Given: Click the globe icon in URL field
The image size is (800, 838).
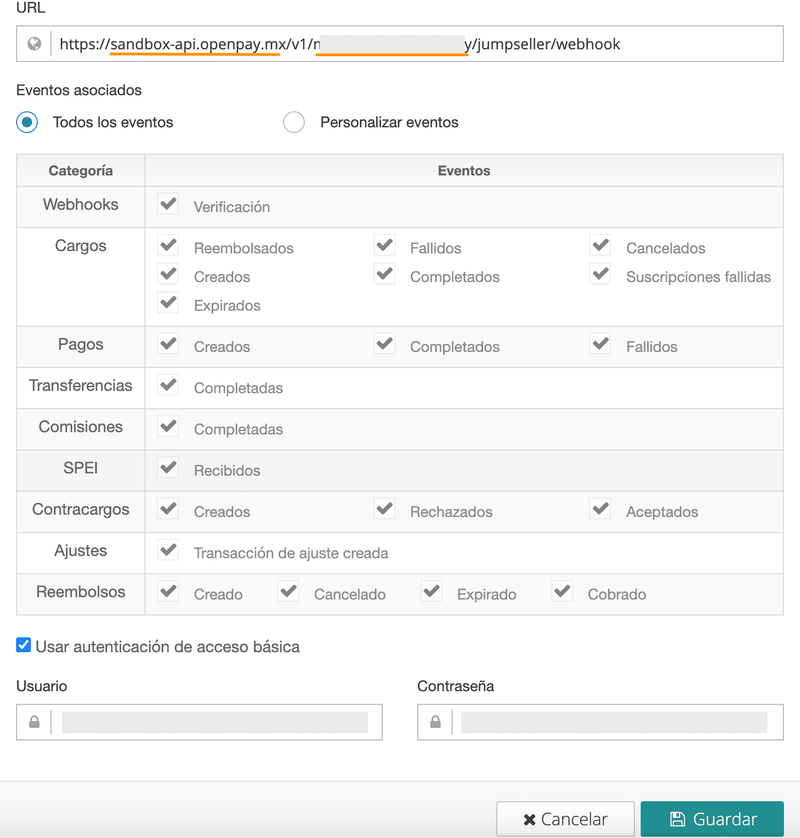Looking at the screenshot, I should tap(34, 44).
